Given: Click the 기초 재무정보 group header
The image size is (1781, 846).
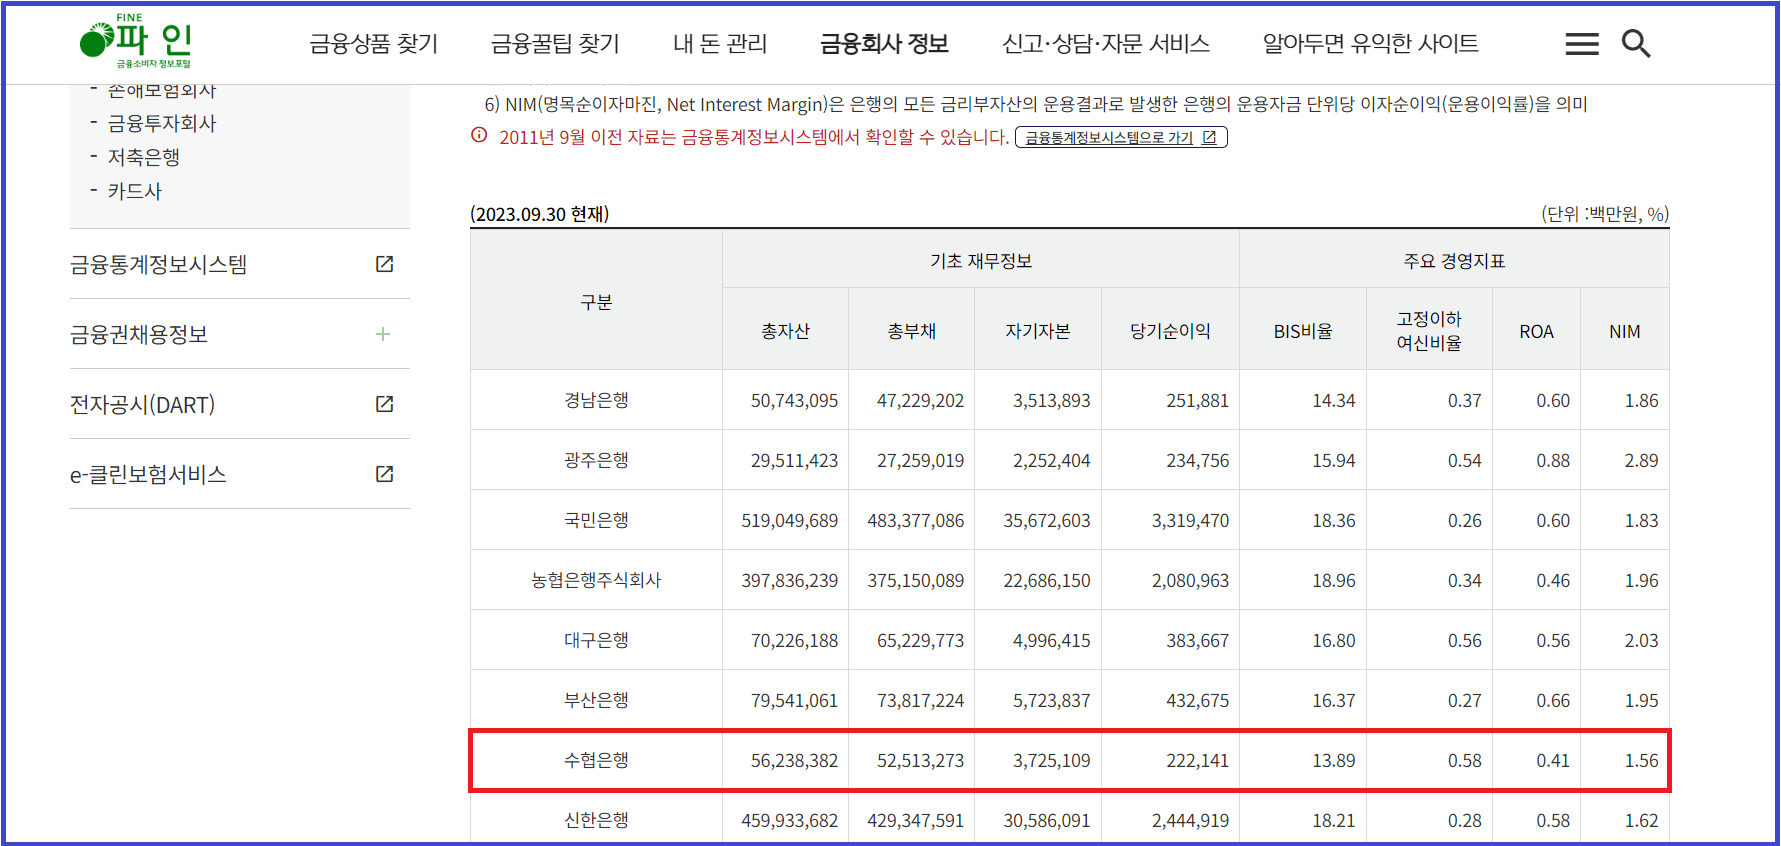Looking at the screenshot, I should tap(980, 261).
